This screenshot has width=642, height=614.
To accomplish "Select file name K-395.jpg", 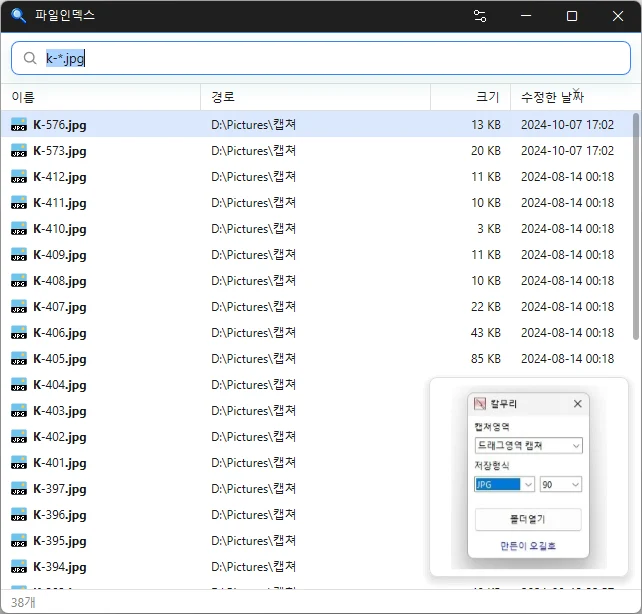I will [x=60, y=541].
